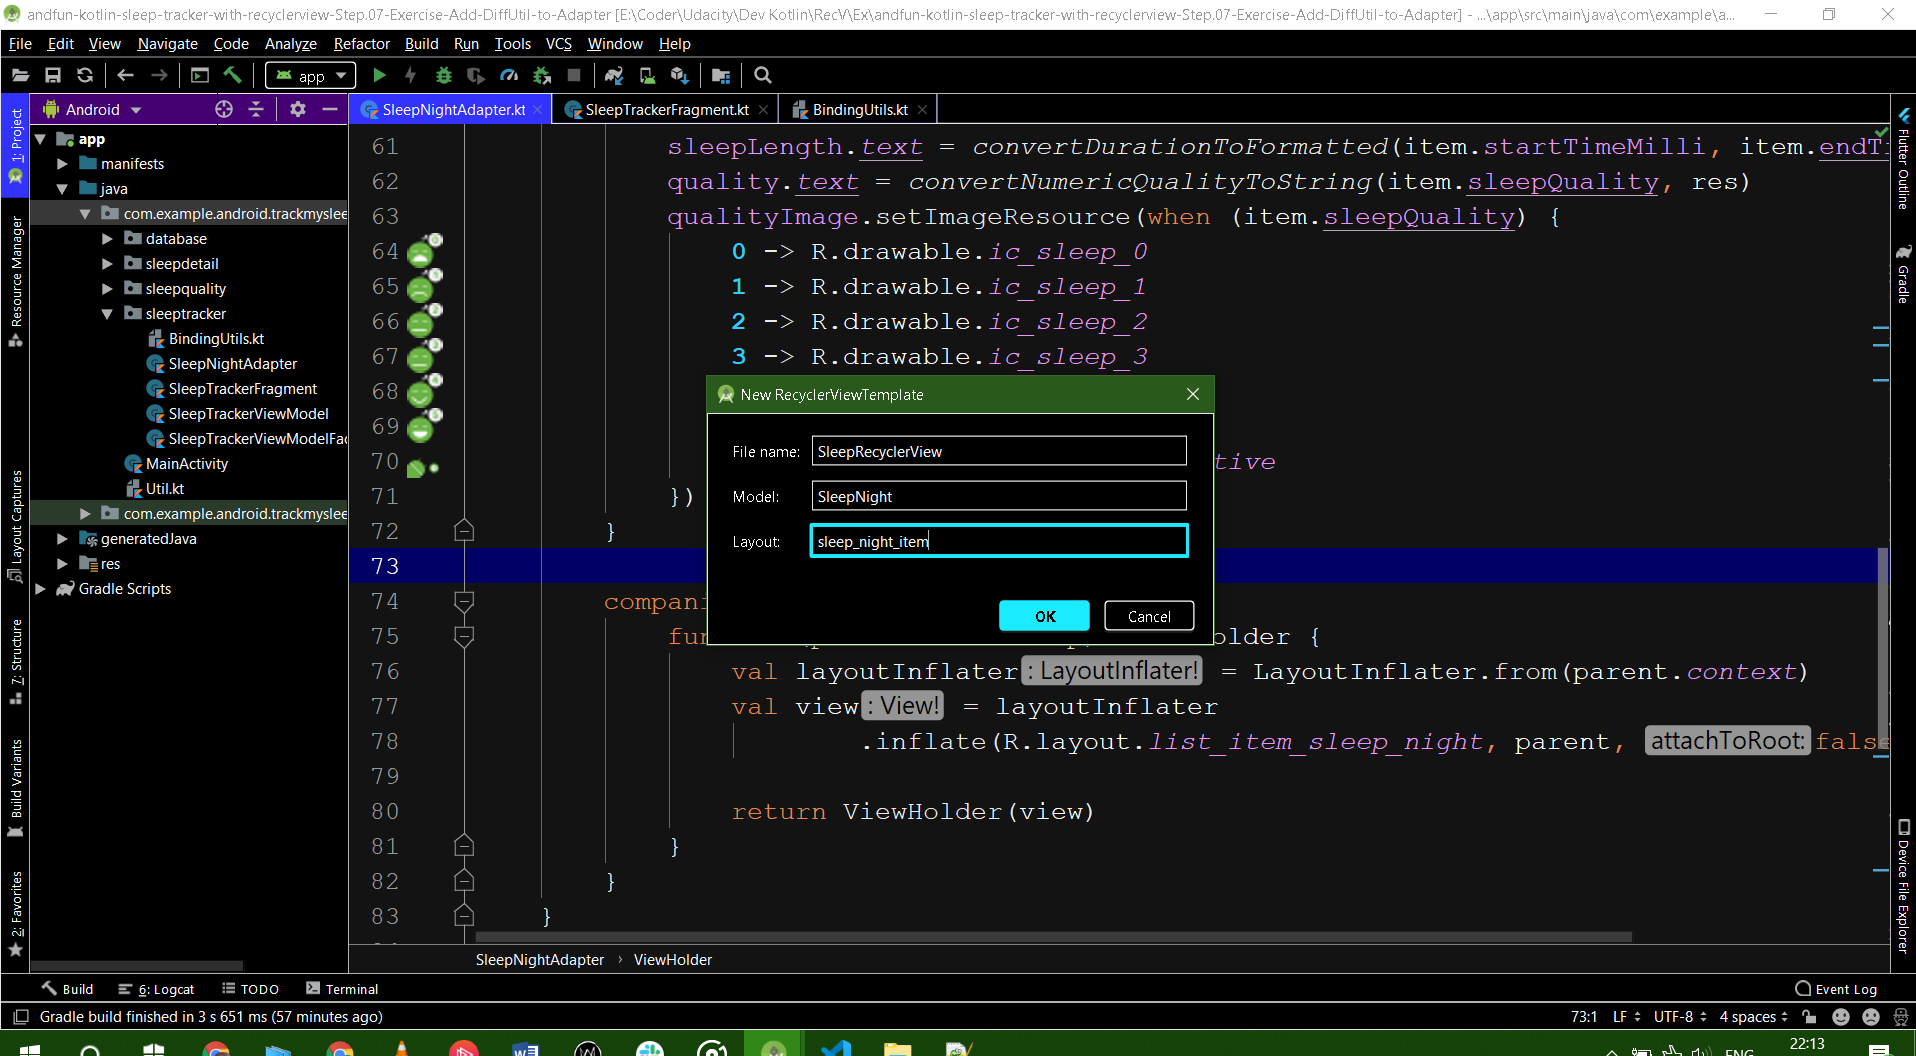Click the editor horizontal scrollbar
Viewport: 1916px width, 1056px height.
click(x=1053, y=937)
